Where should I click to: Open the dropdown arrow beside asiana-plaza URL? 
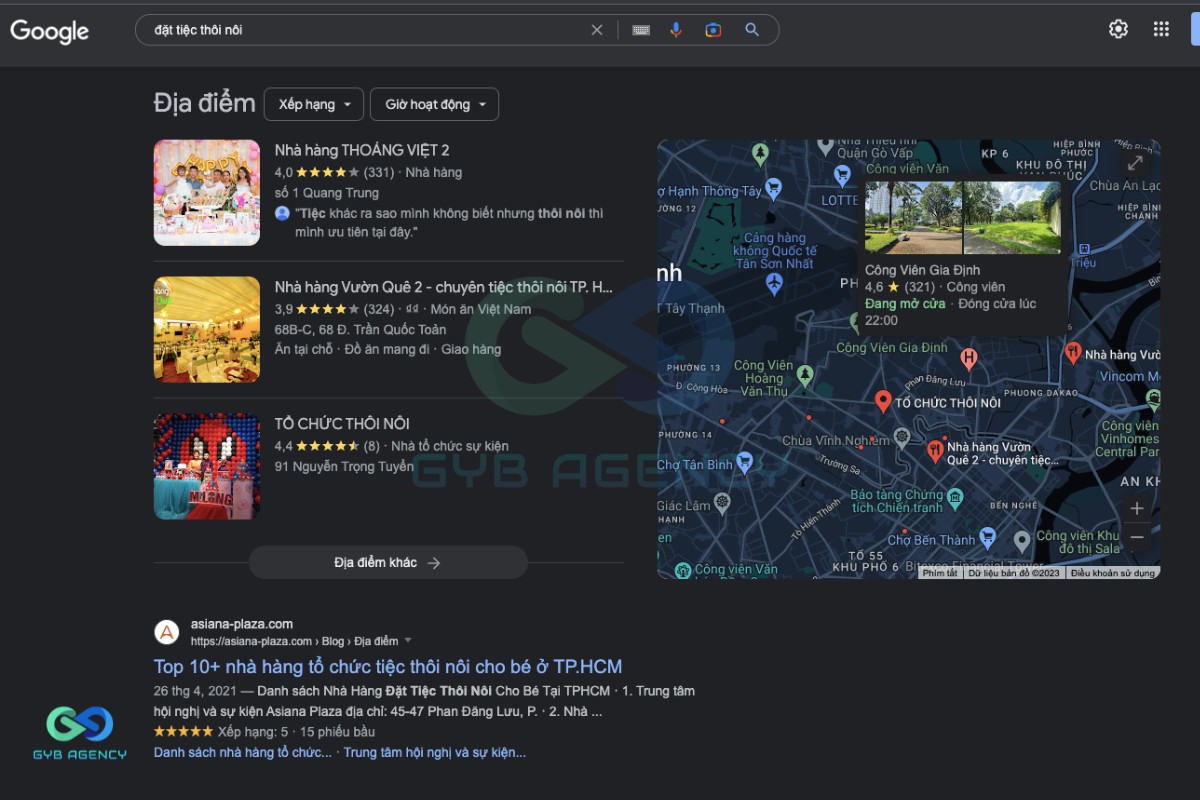point(408,641)
